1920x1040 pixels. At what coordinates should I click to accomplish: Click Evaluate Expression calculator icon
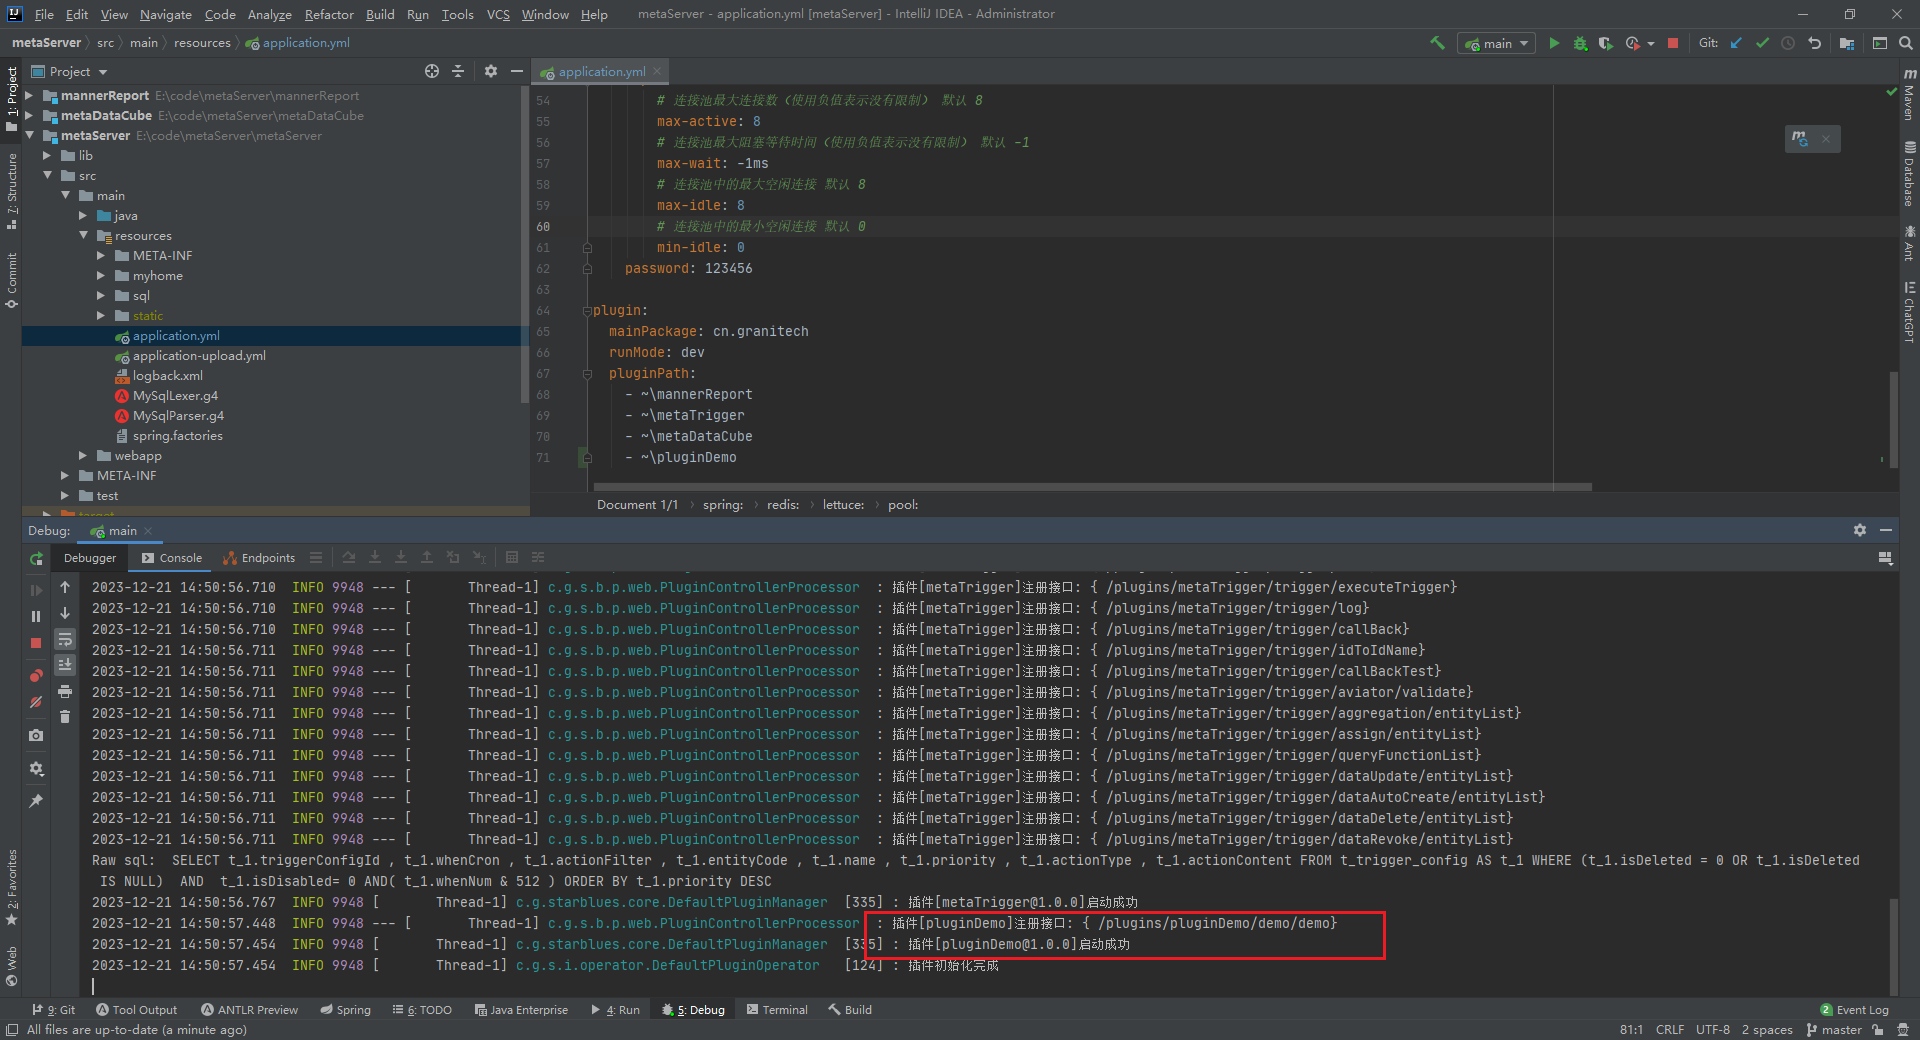click(512, 558)
